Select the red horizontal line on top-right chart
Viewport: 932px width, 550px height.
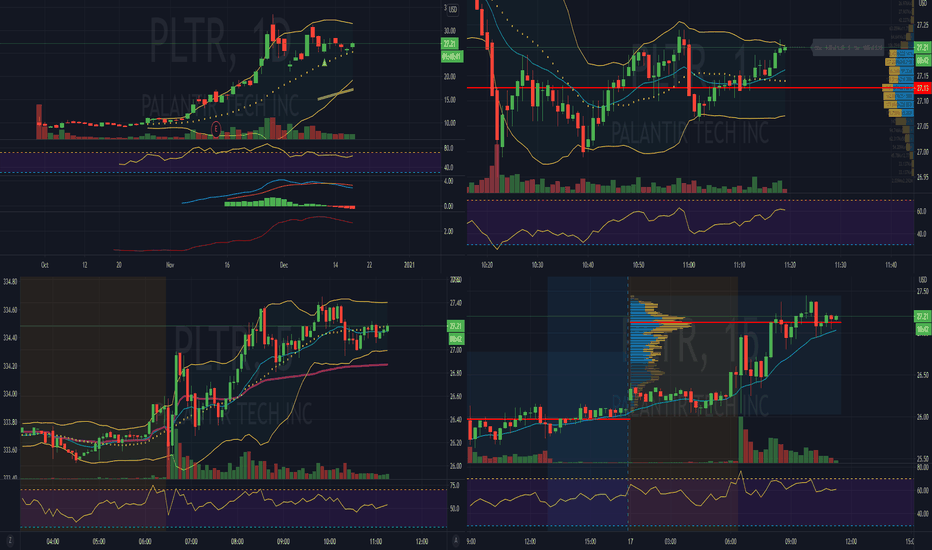(x=689, y=88)
